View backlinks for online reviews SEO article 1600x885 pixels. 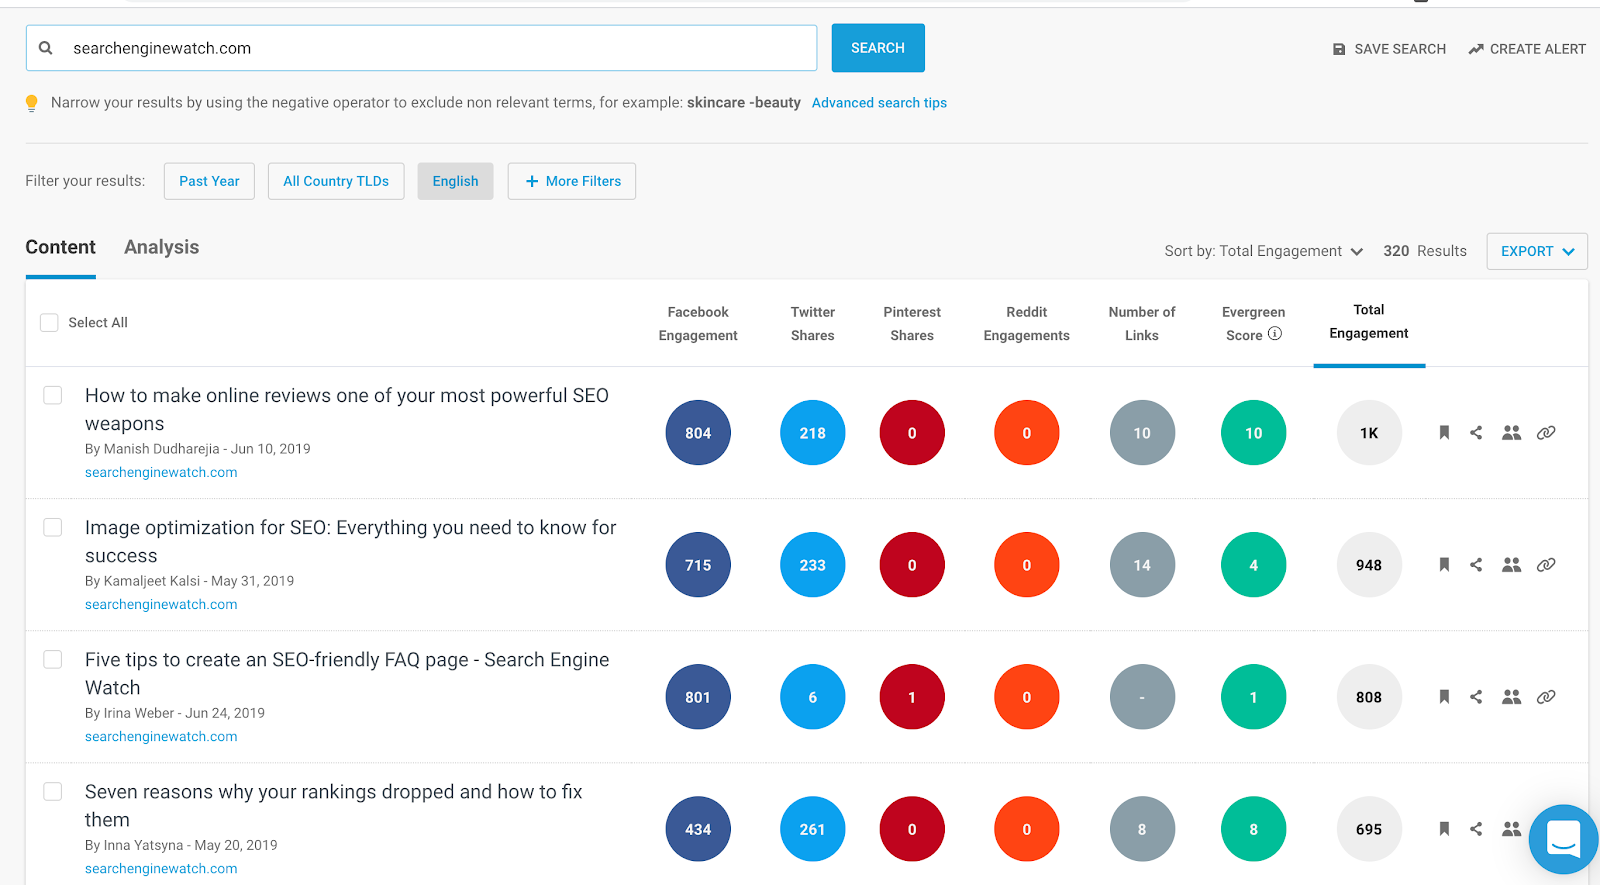tap(1546, 433)
